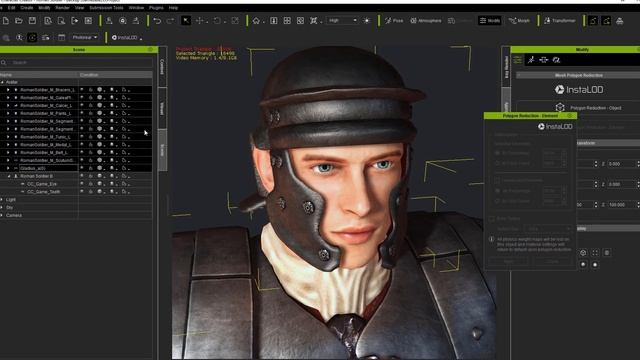Image resolution: width=640 pixels, height=360 pixels.
Task: Choose the Move gizmo tool
Action: (200, 20)
